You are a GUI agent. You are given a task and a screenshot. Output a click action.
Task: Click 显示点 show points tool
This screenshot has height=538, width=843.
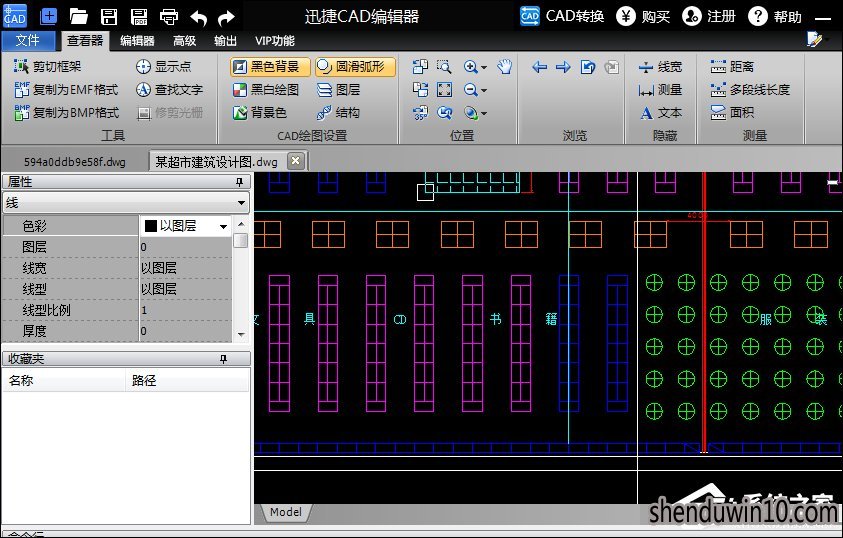pyautogui.click(x=163, y=67)
